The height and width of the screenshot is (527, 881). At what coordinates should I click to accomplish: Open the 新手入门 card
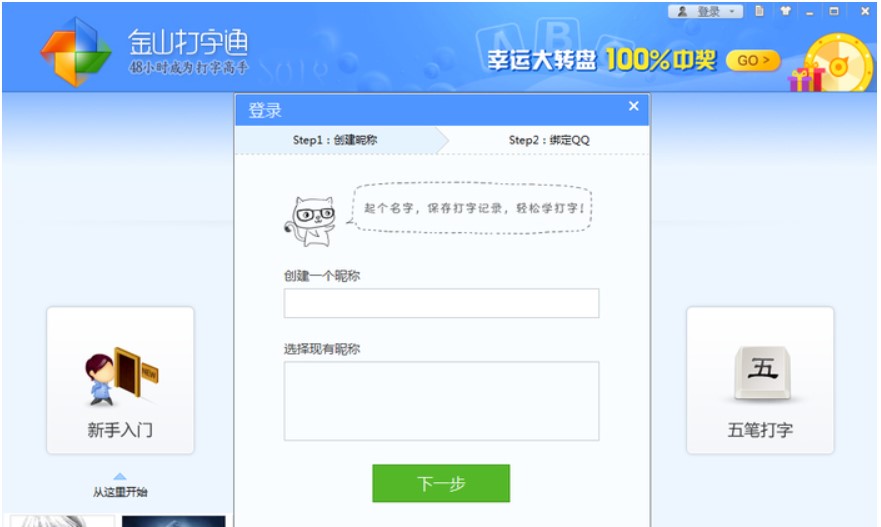tap(120, 380)
